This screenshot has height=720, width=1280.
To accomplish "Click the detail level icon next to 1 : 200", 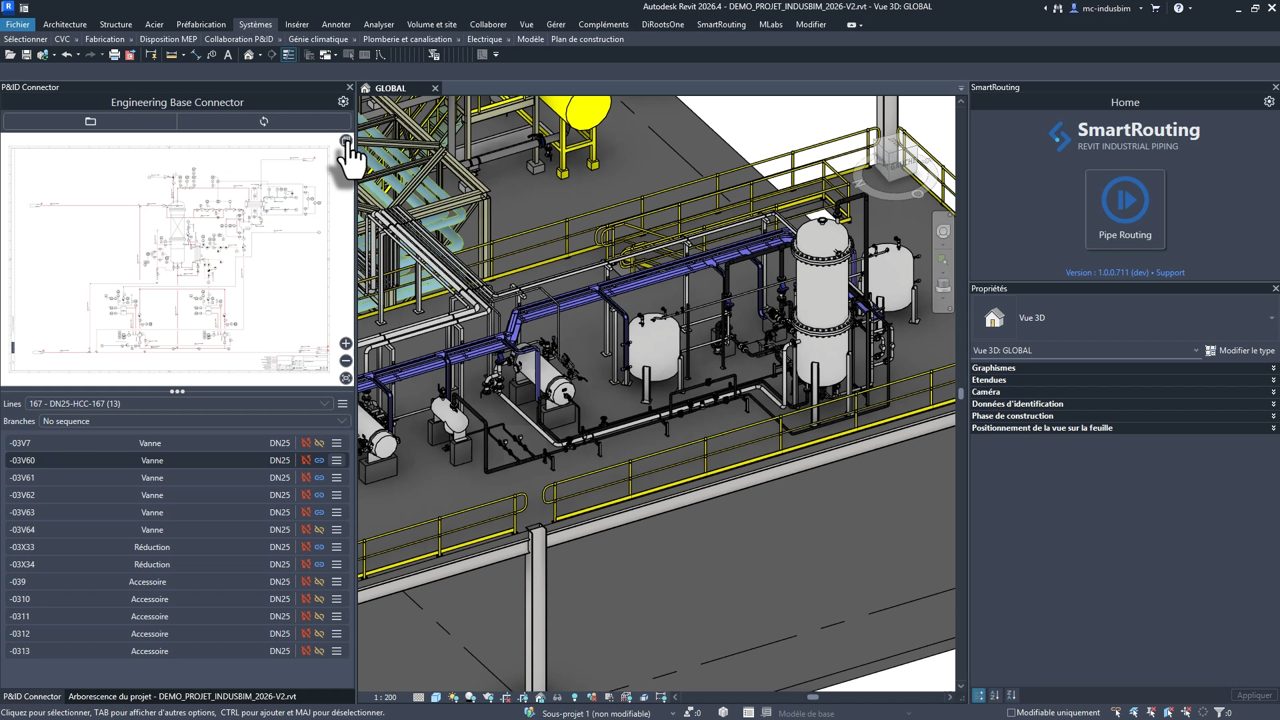I will click(x=418, y=697).
